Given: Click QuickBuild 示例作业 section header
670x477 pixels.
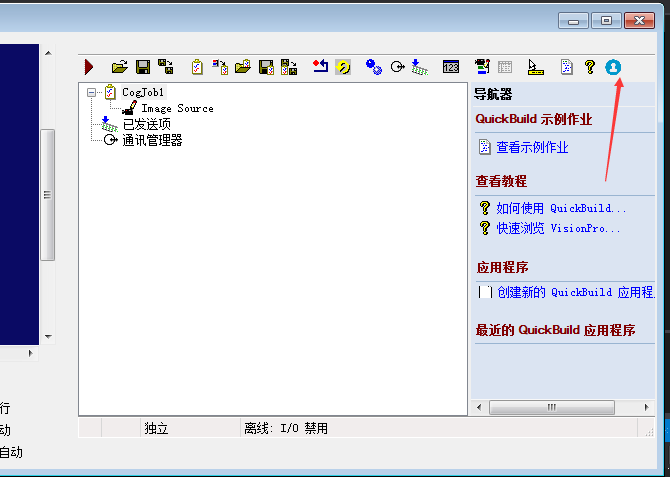Looking at the screenshot, I should pos(534,119).
